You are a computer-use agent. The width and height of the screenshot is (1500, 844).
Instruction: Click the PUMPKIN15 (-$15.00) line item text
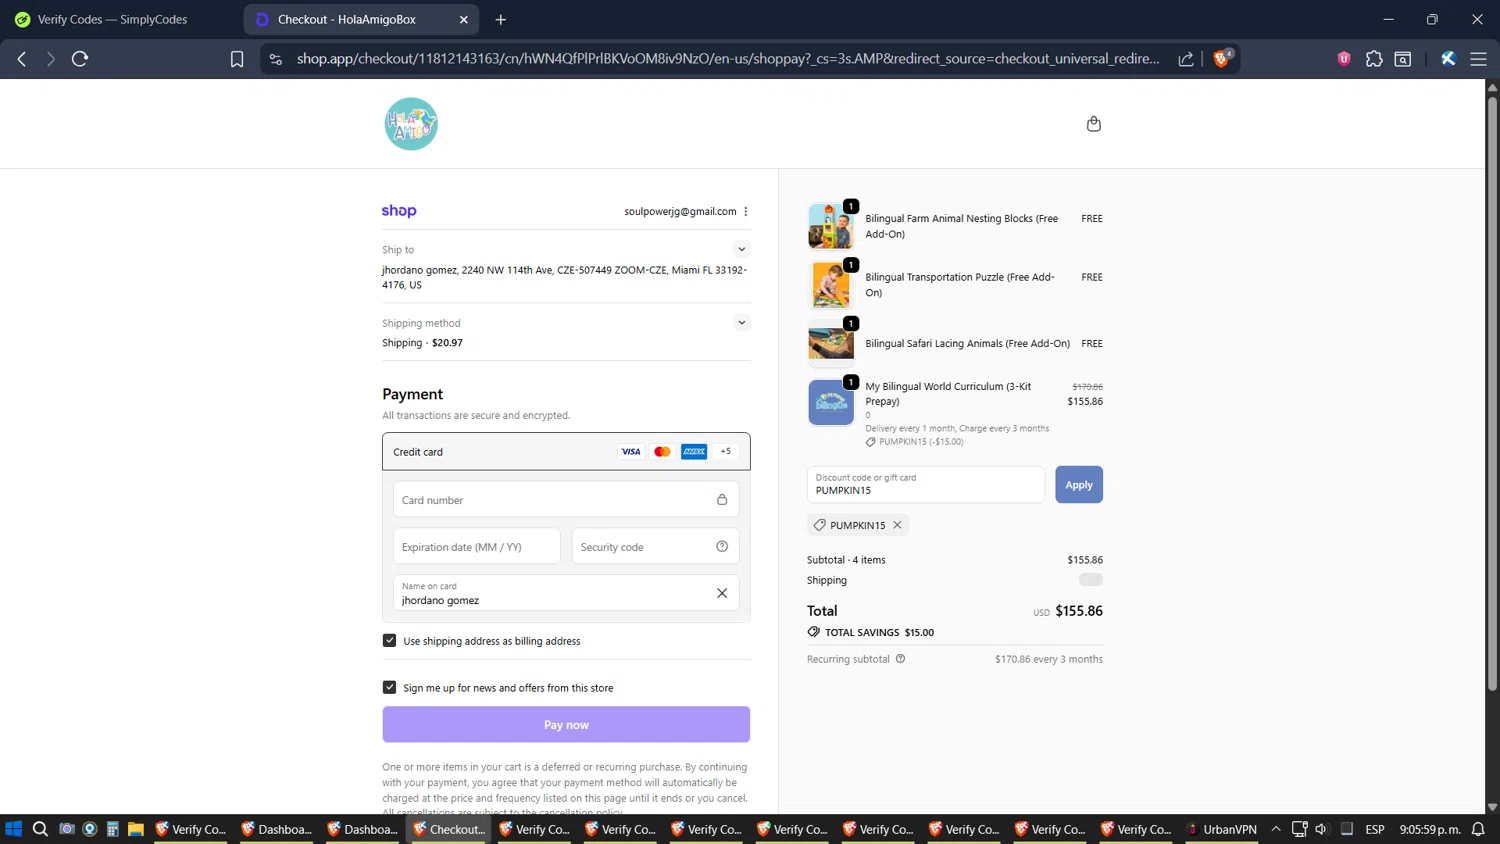pos(921,442)
